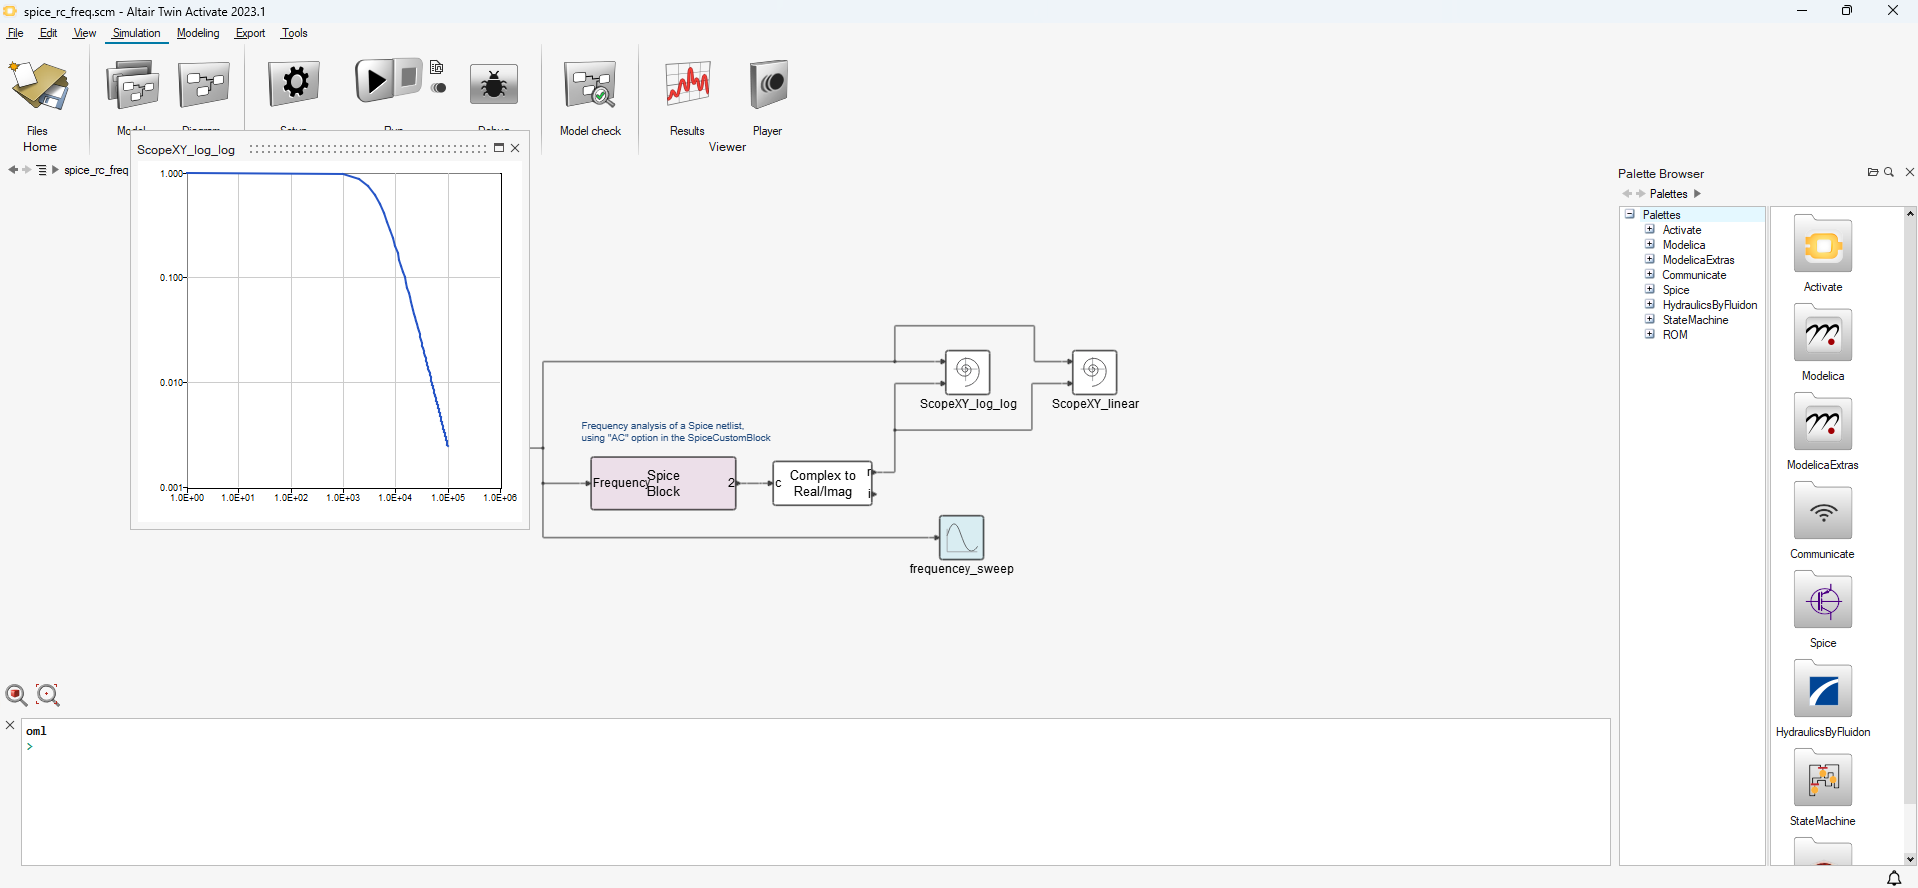1918x888 pixels.
Task: Open the Edit menu
Action: [x=48, y=33]
